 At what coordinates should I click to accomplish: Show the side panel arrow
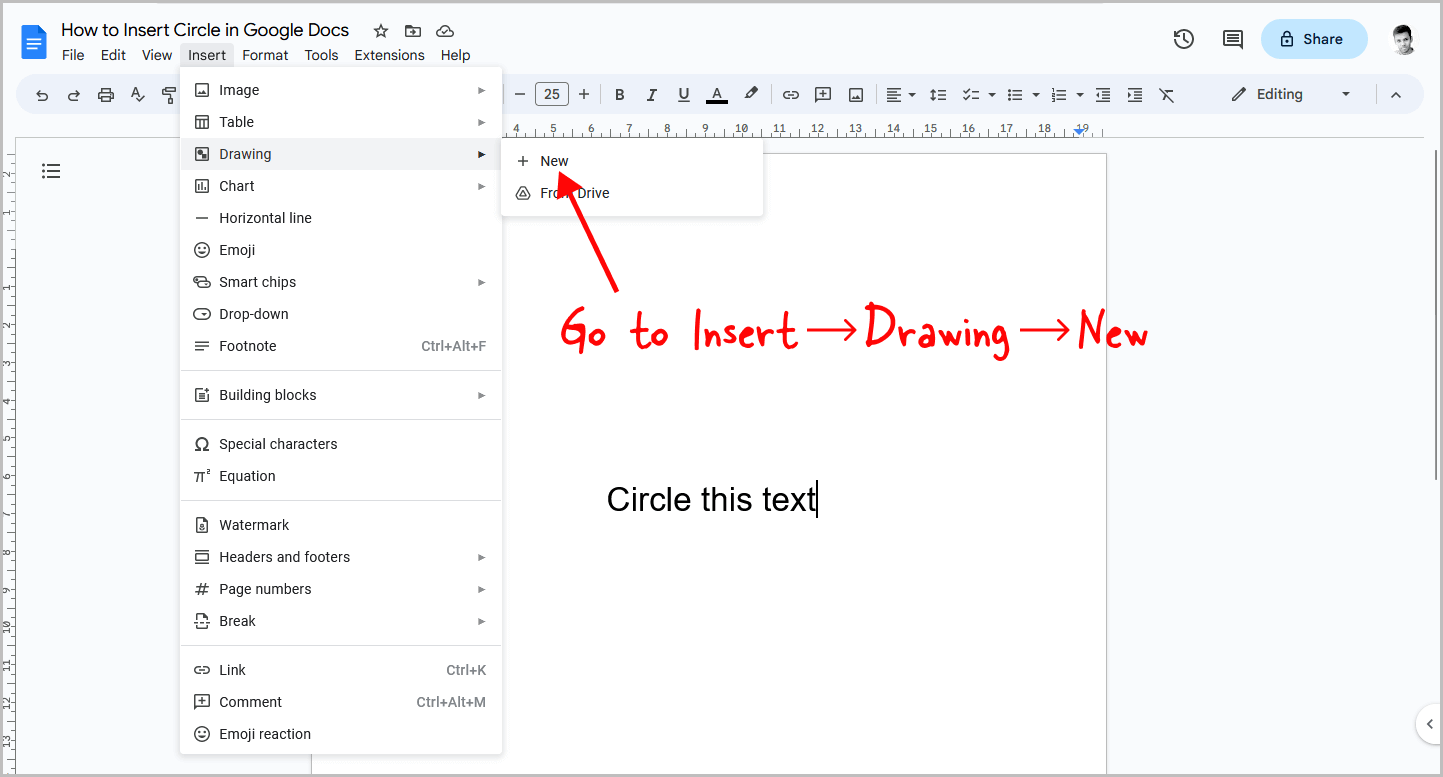click(1429, 724)
